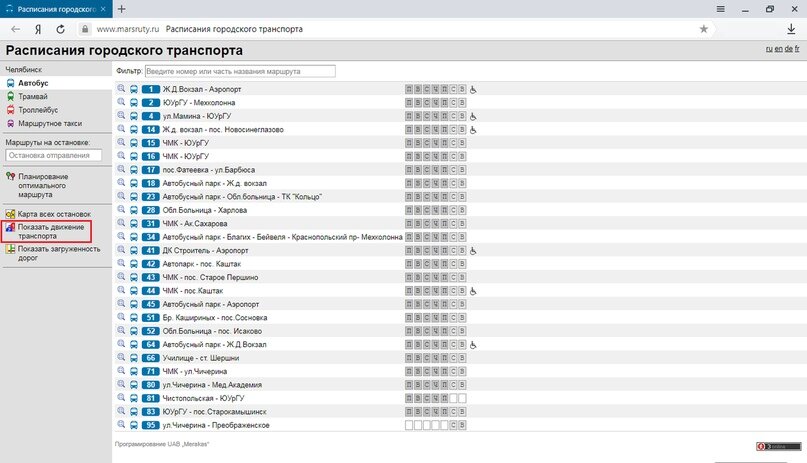Viewport: 807px width, 463px height.
Task: Click the traffic icon beside Показать загруженность дорог
Action: [10, 249]
